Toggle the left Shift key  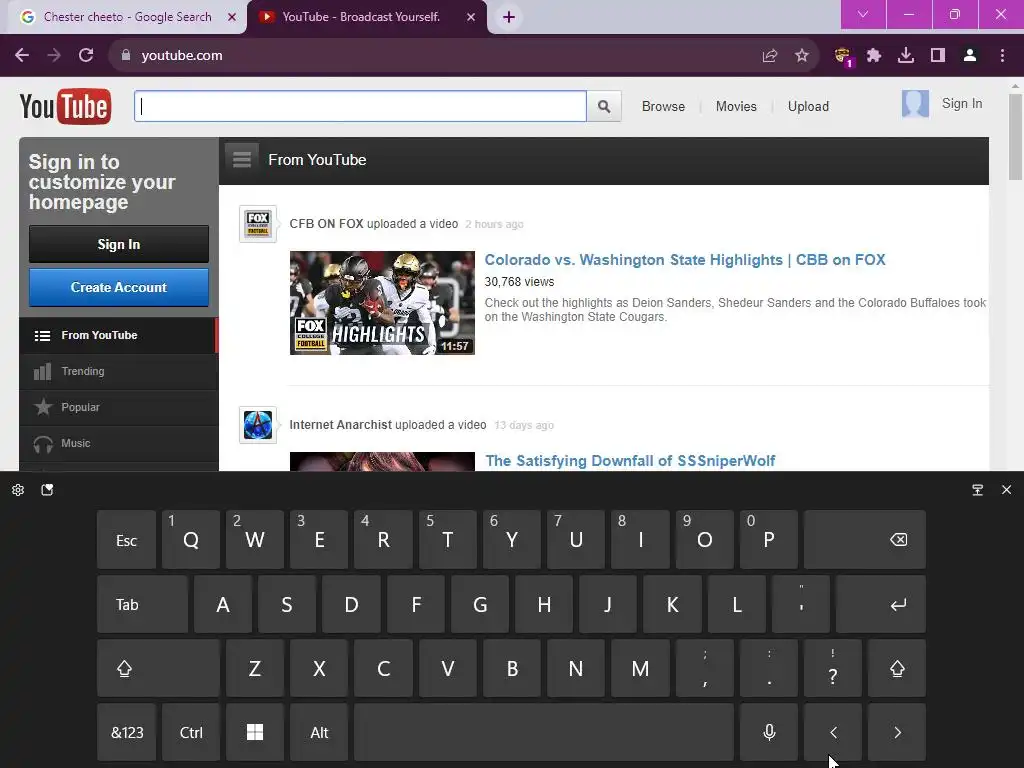point(158,668)
